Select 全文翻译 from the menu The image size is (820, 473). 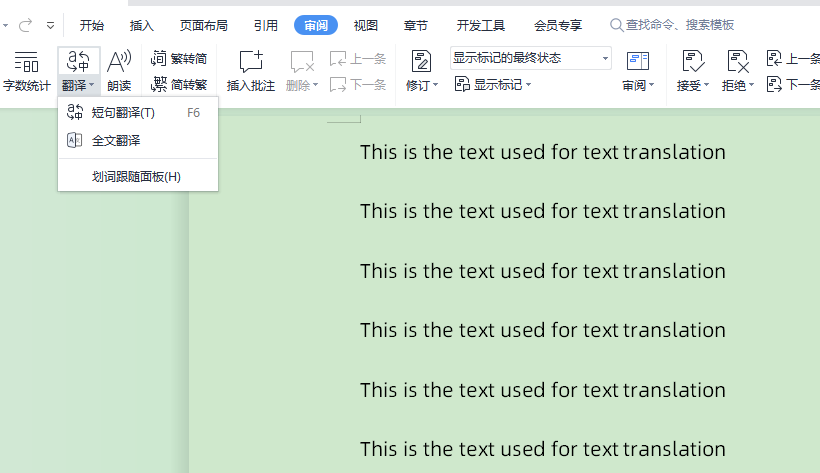click(138, 140)
